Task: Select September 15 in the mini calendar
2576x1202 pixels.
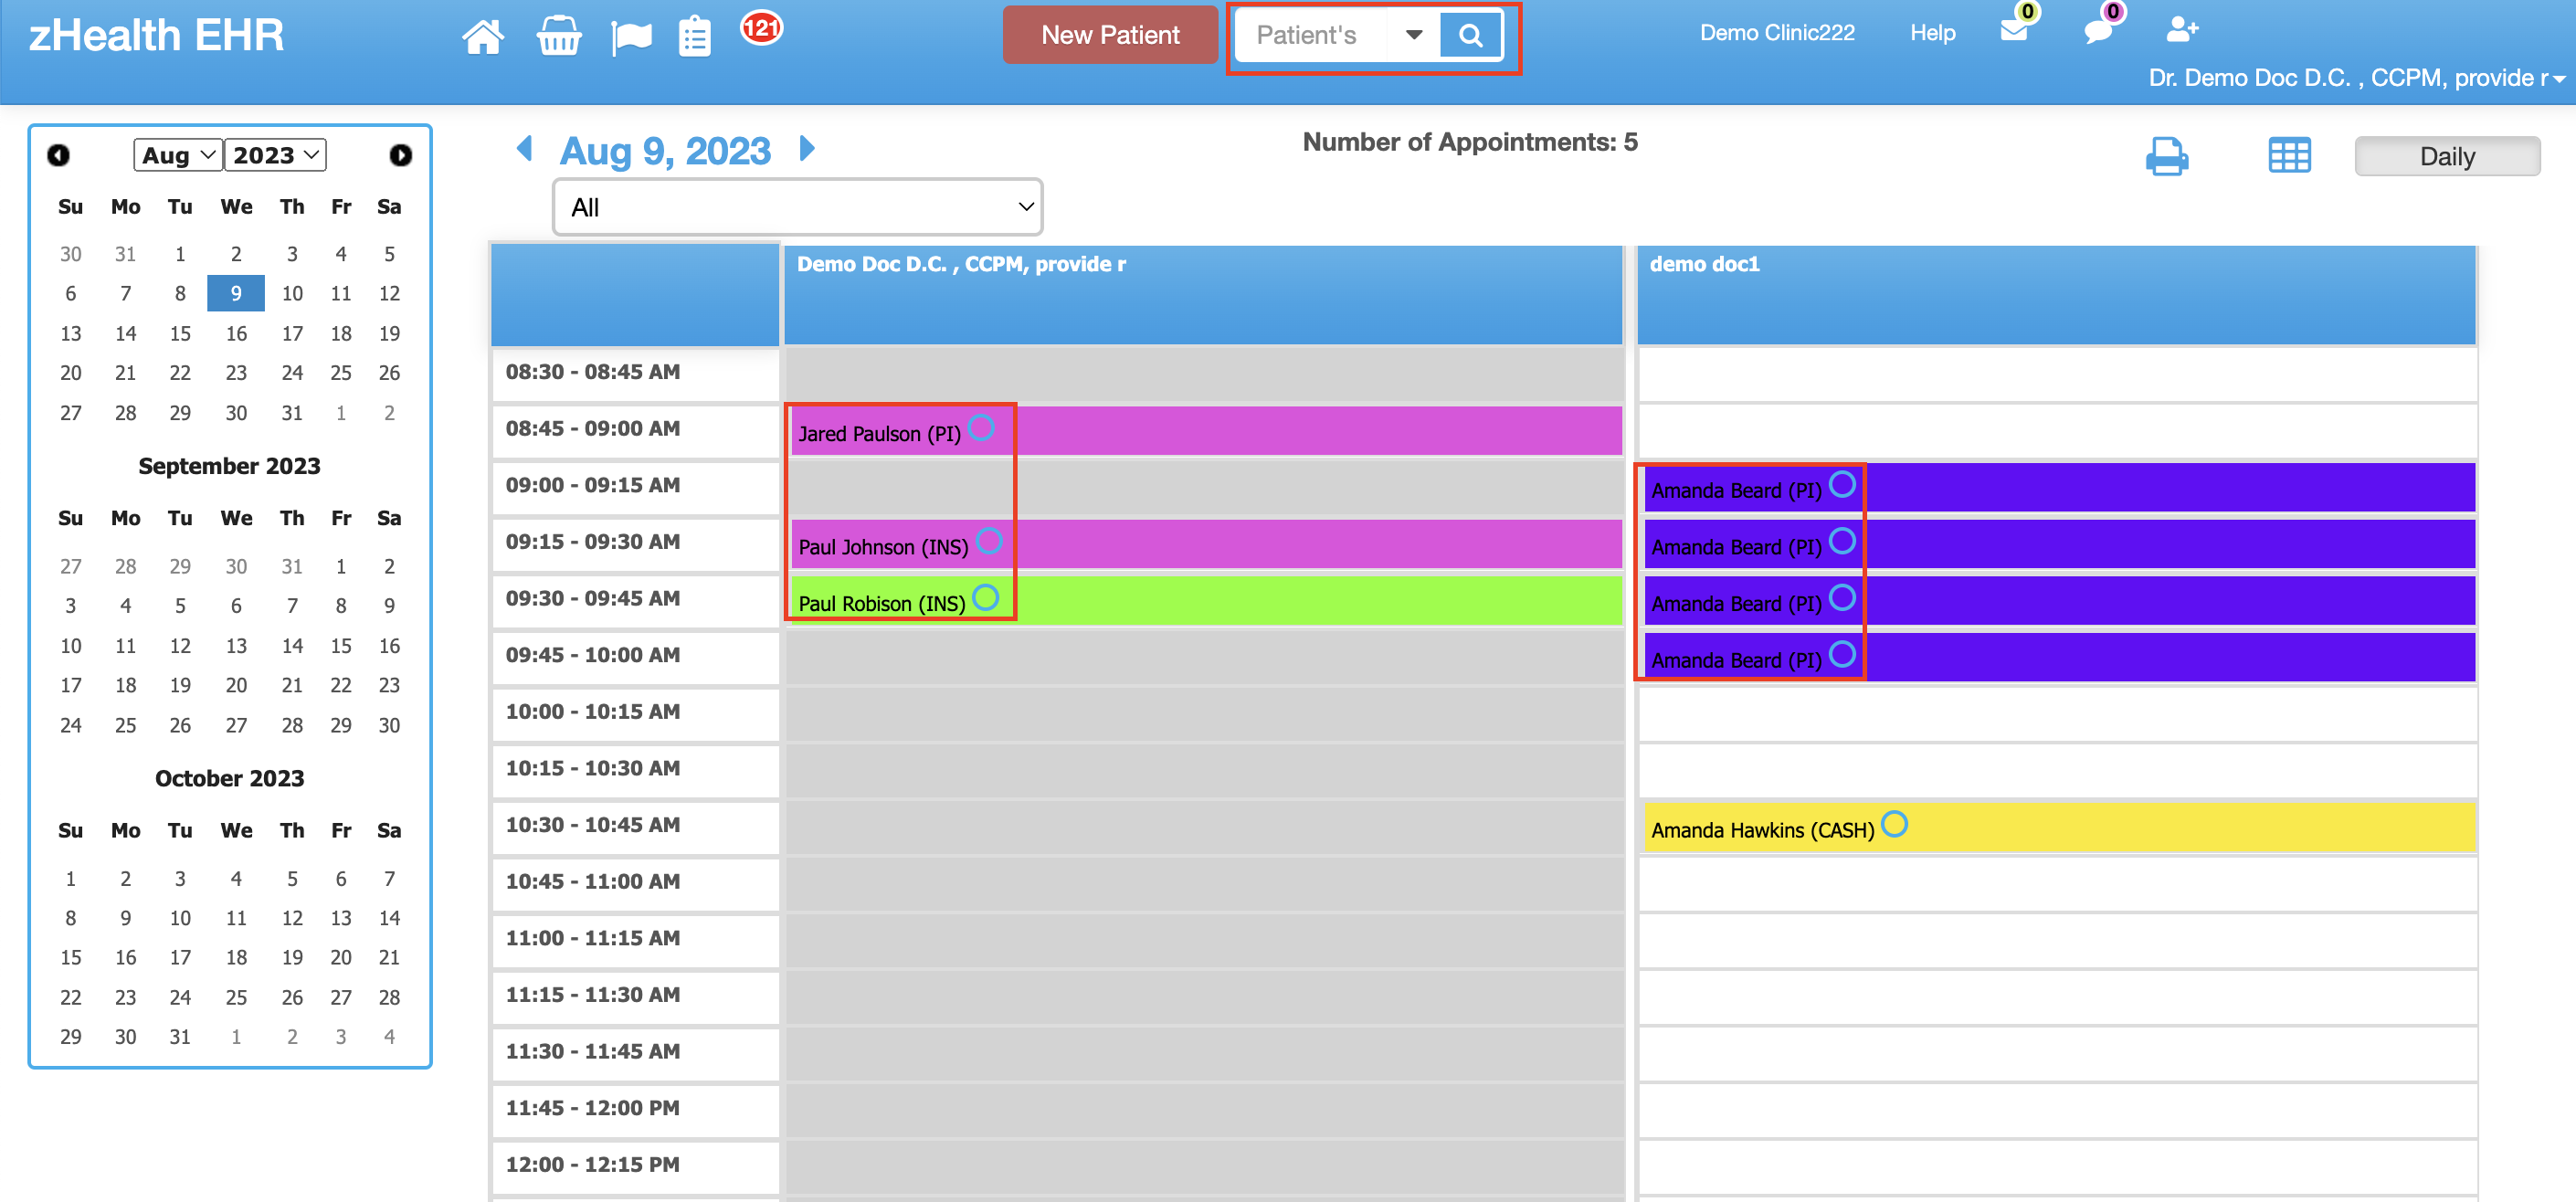Action: click(x=341, y=646)
